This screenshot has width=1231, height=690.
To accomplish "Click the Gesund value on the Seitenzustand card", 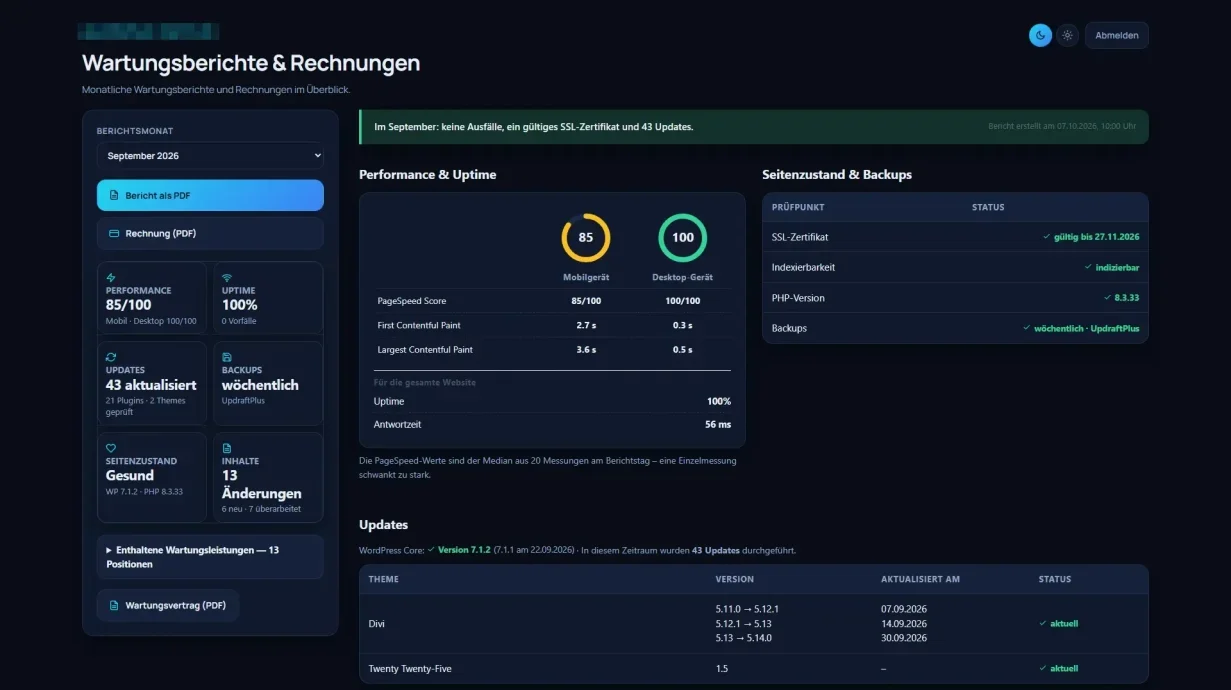I will coord(130,476).
